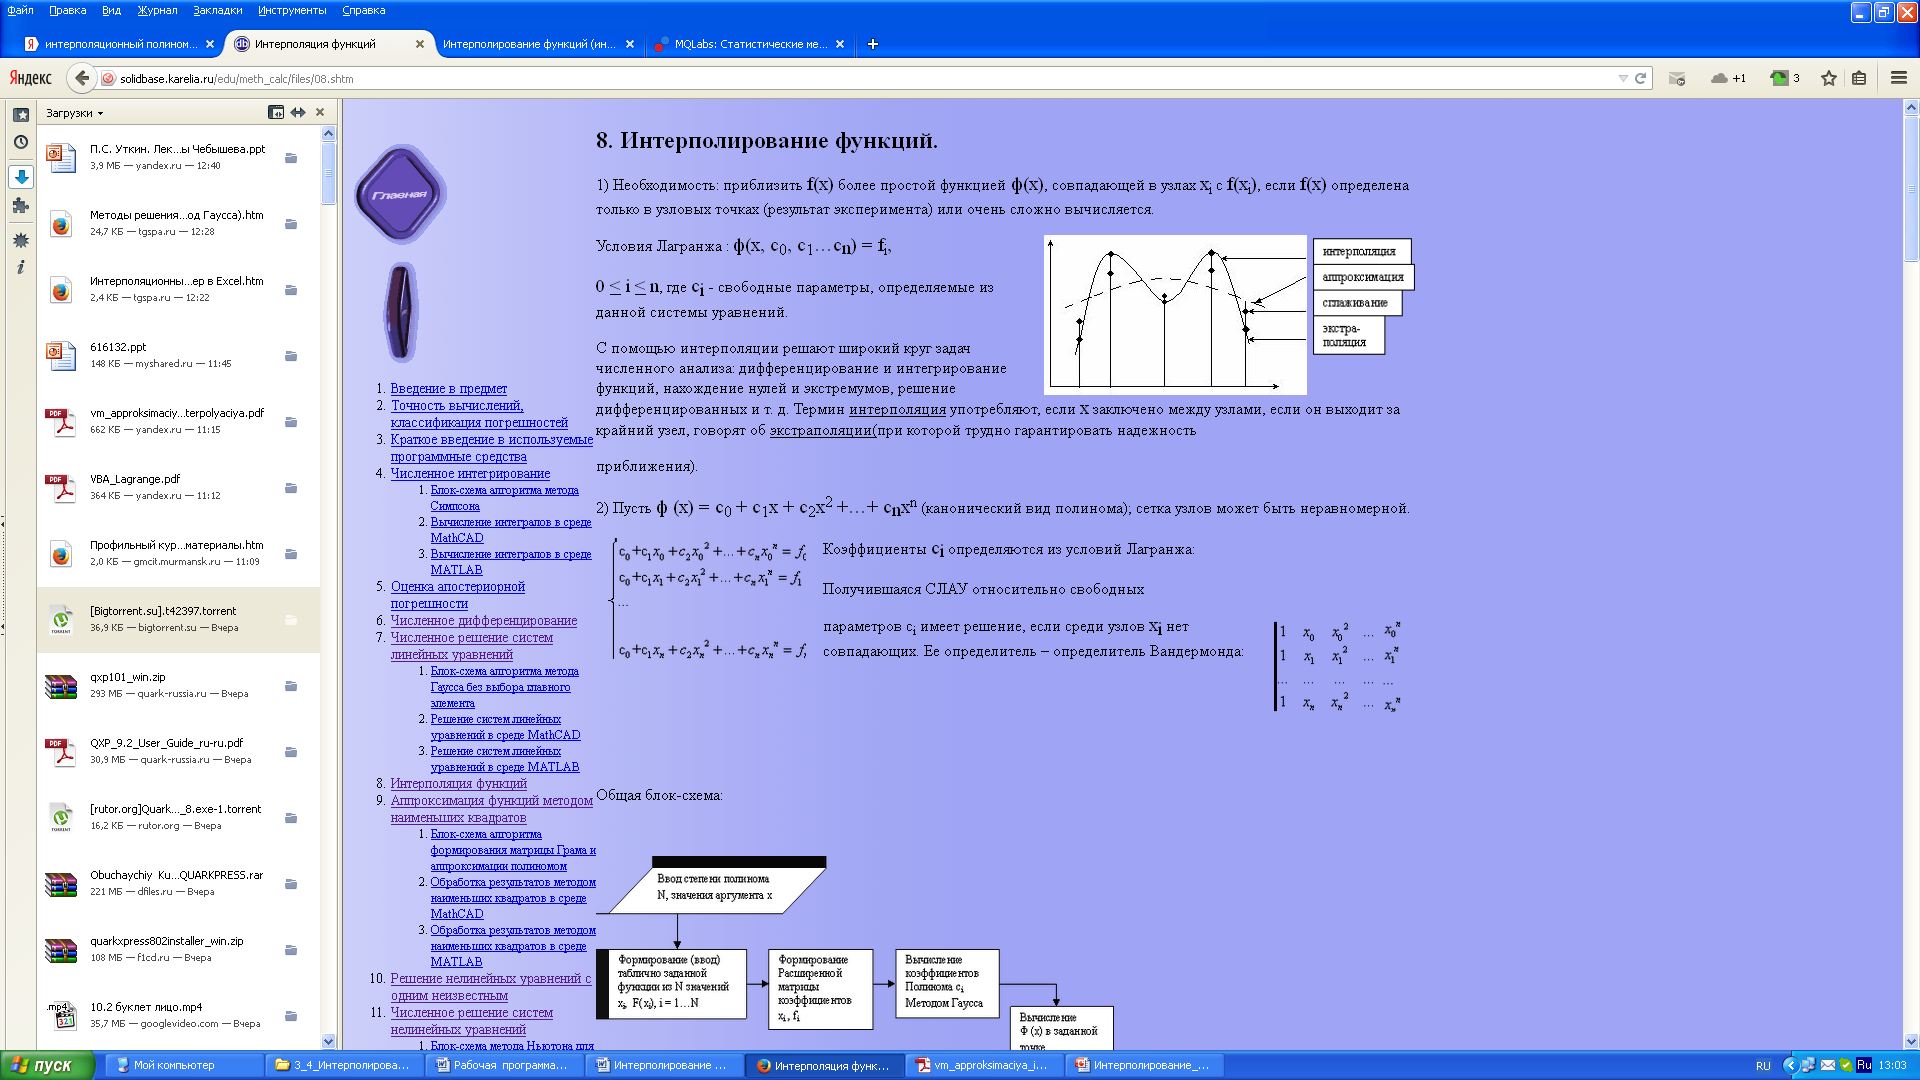This screenshot has width=1920, height=1080.
Task: Follow link 'Интерполяция функций' in contents
Action: 458,783
